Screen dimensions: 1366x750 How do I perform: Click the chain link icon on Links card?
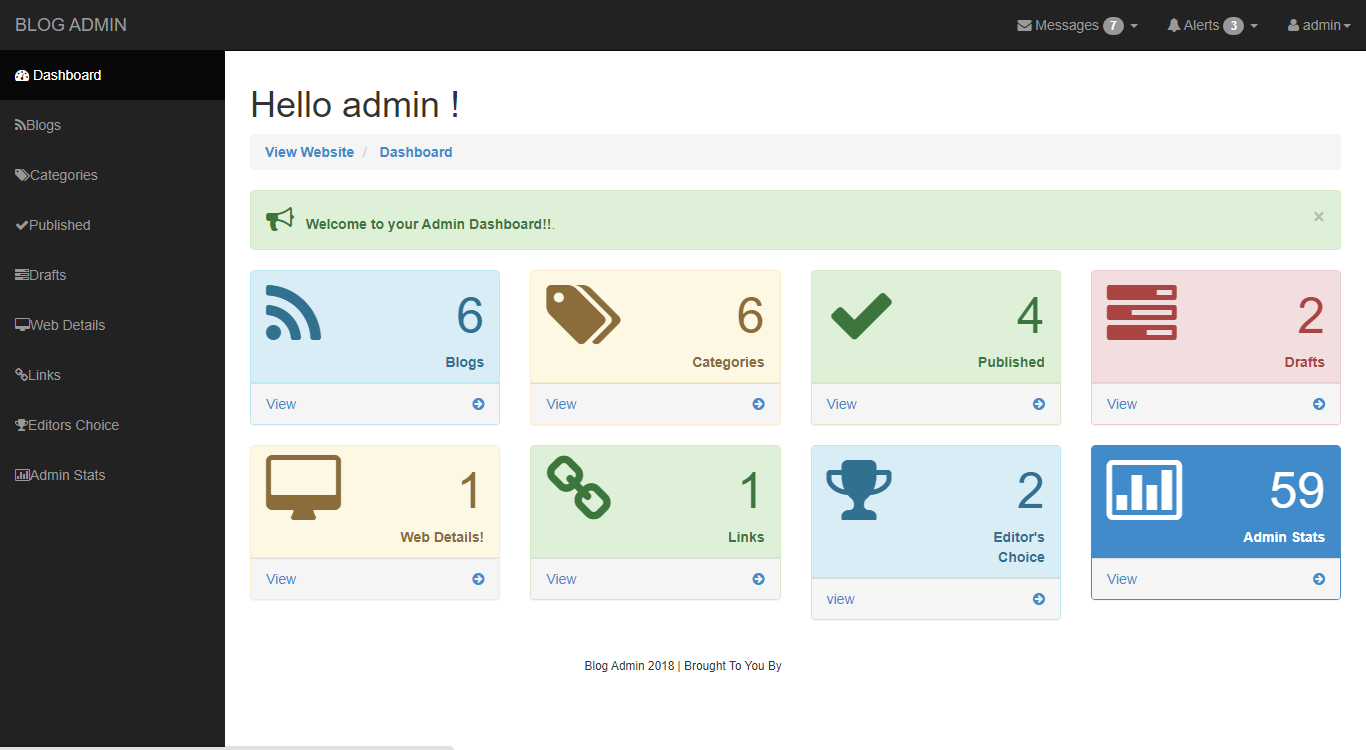click(578, 487)
